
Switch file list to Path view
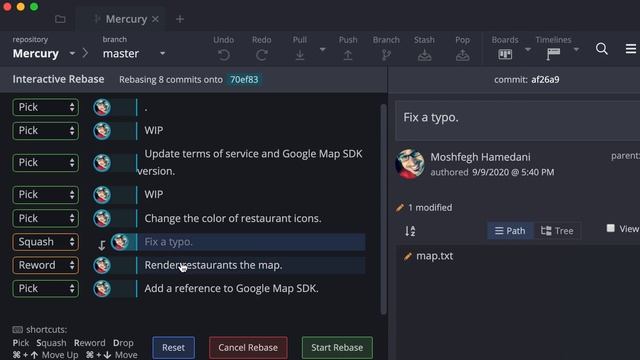510,231
